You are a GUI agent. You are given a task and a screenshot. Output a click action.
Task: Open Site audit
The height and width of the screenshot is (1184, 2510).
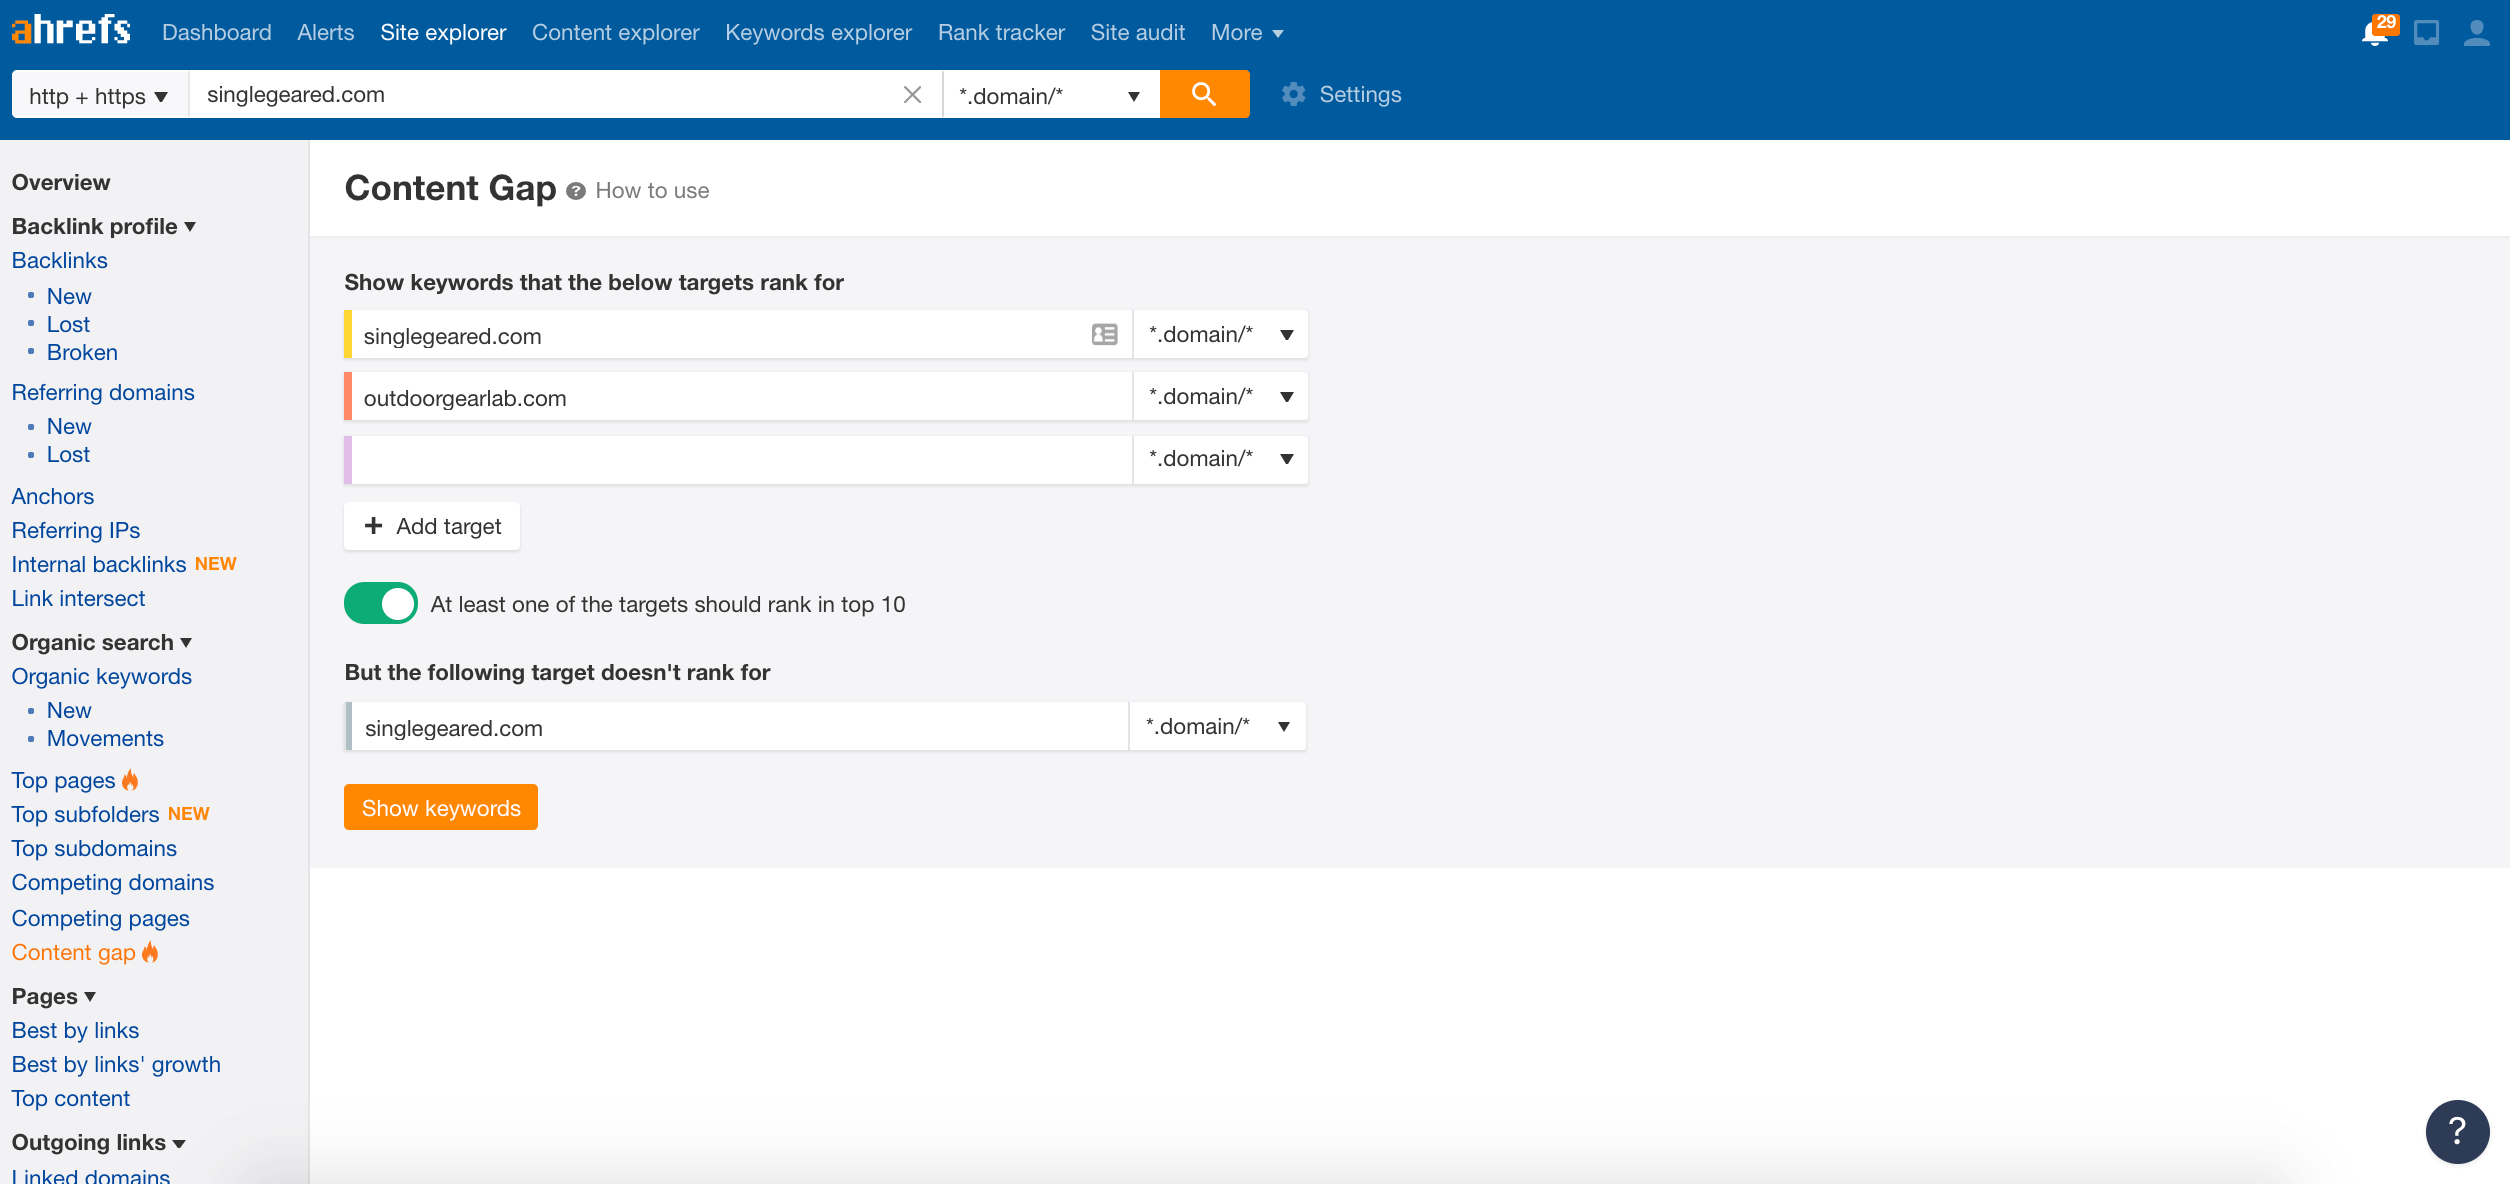click(1138, 33)
